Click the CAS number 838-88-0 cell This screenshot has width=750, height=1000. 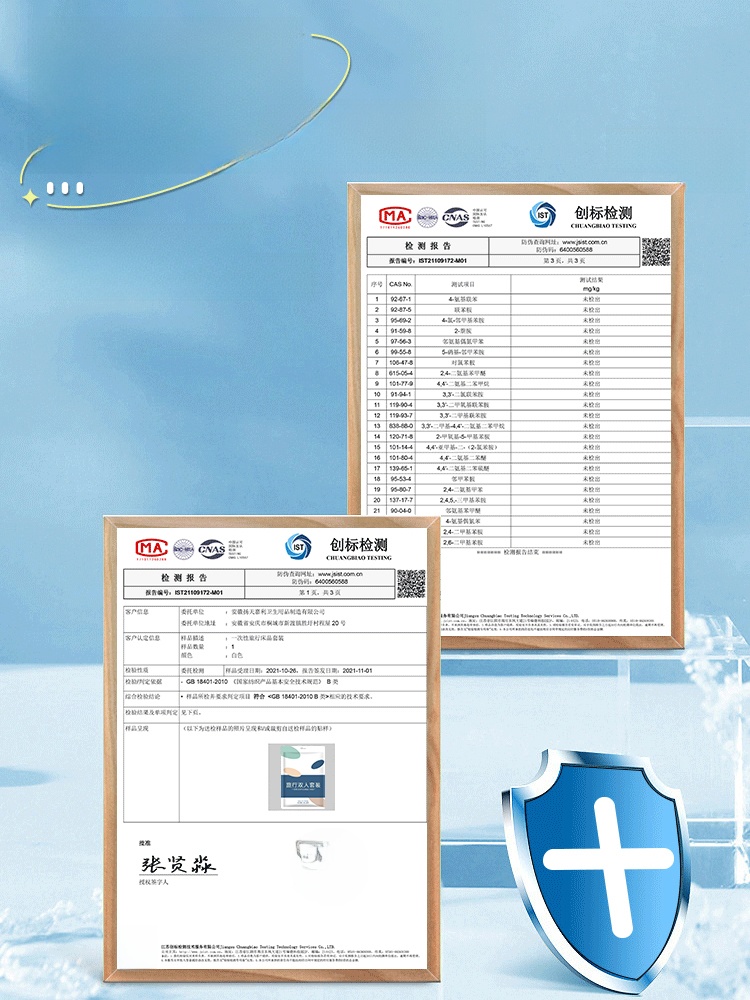click(401, 425)
